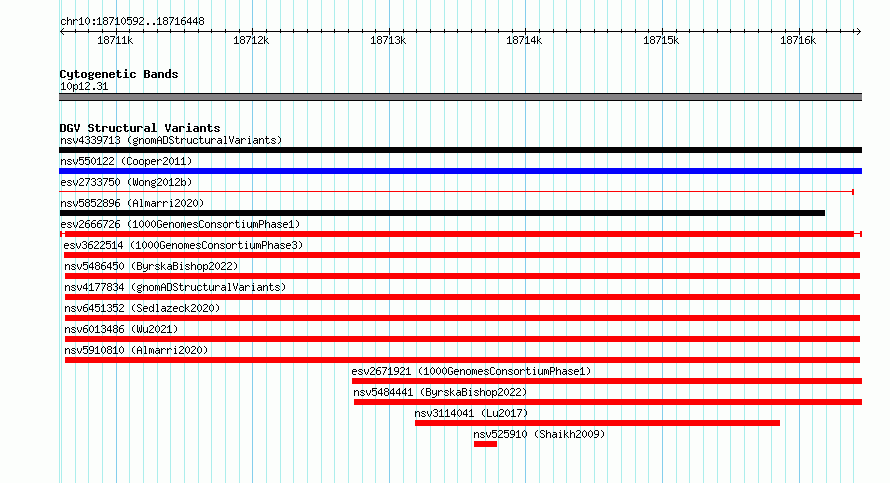Click the red nsv6451352 variant bar
This screenshot has height=483, width=890.
(x=463, y=318)
